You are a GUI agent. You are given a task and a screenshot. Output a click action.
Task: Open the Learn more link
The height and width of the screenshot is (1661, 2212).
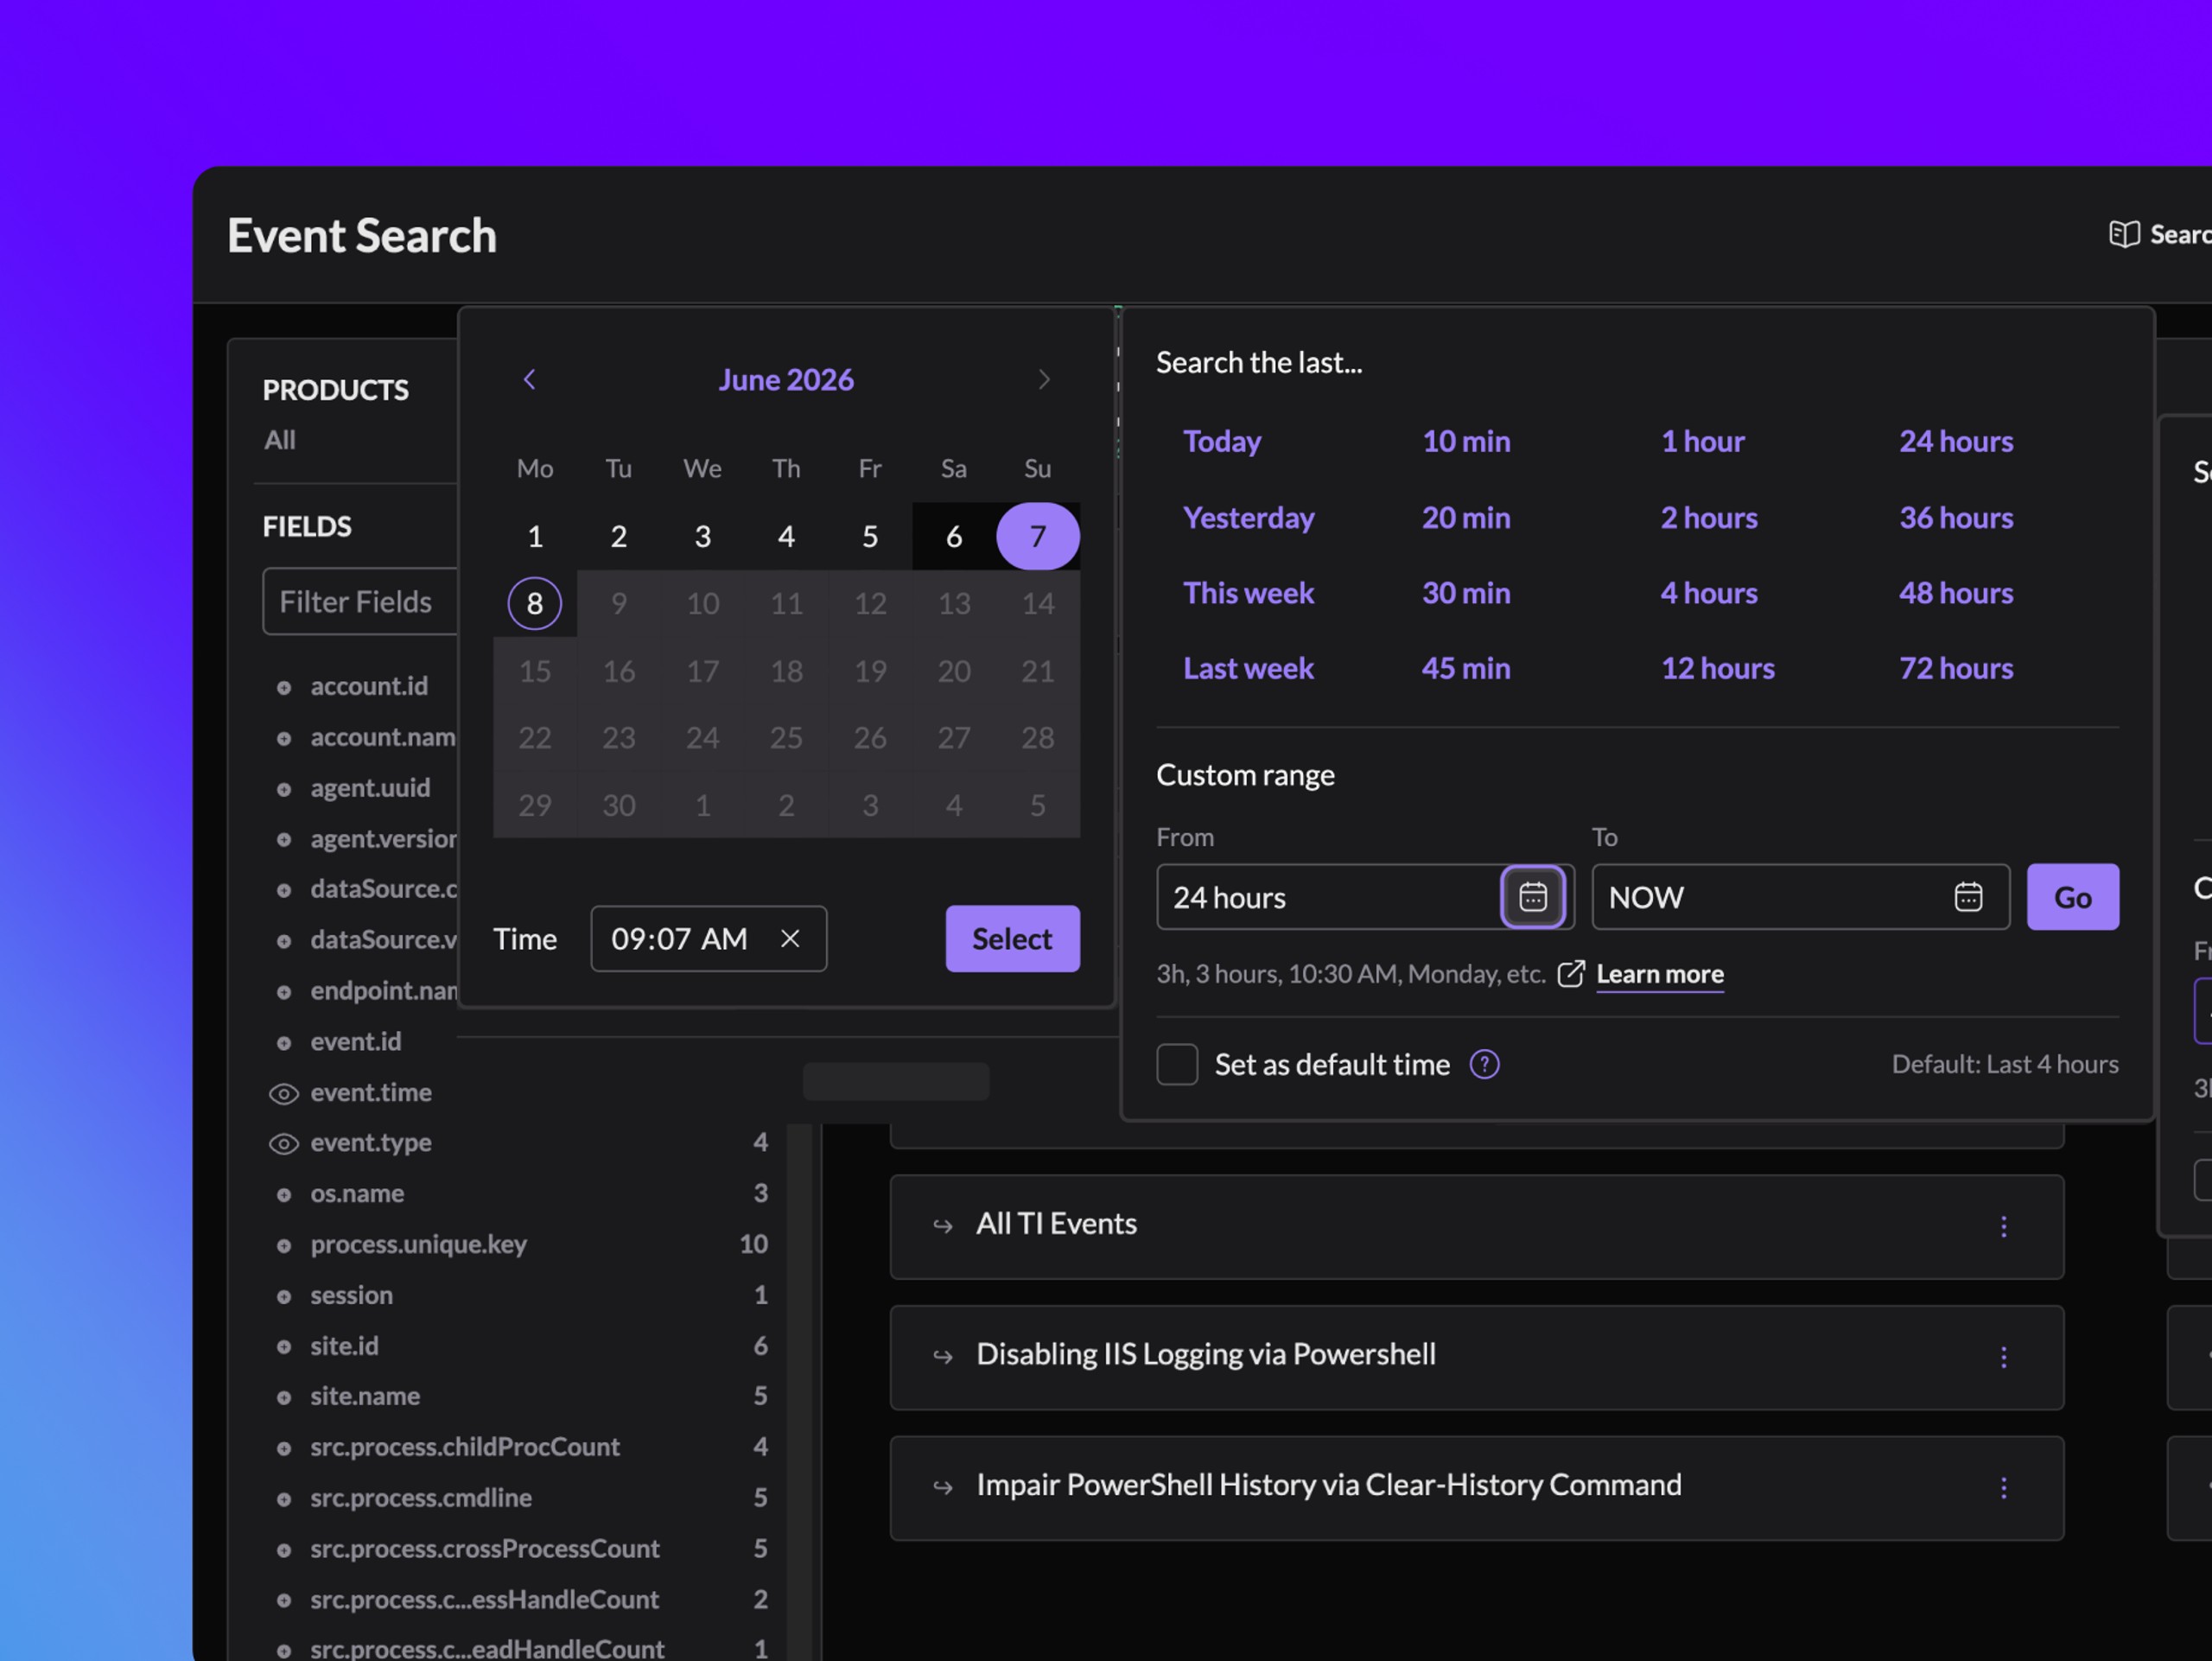click(1660, 974)
